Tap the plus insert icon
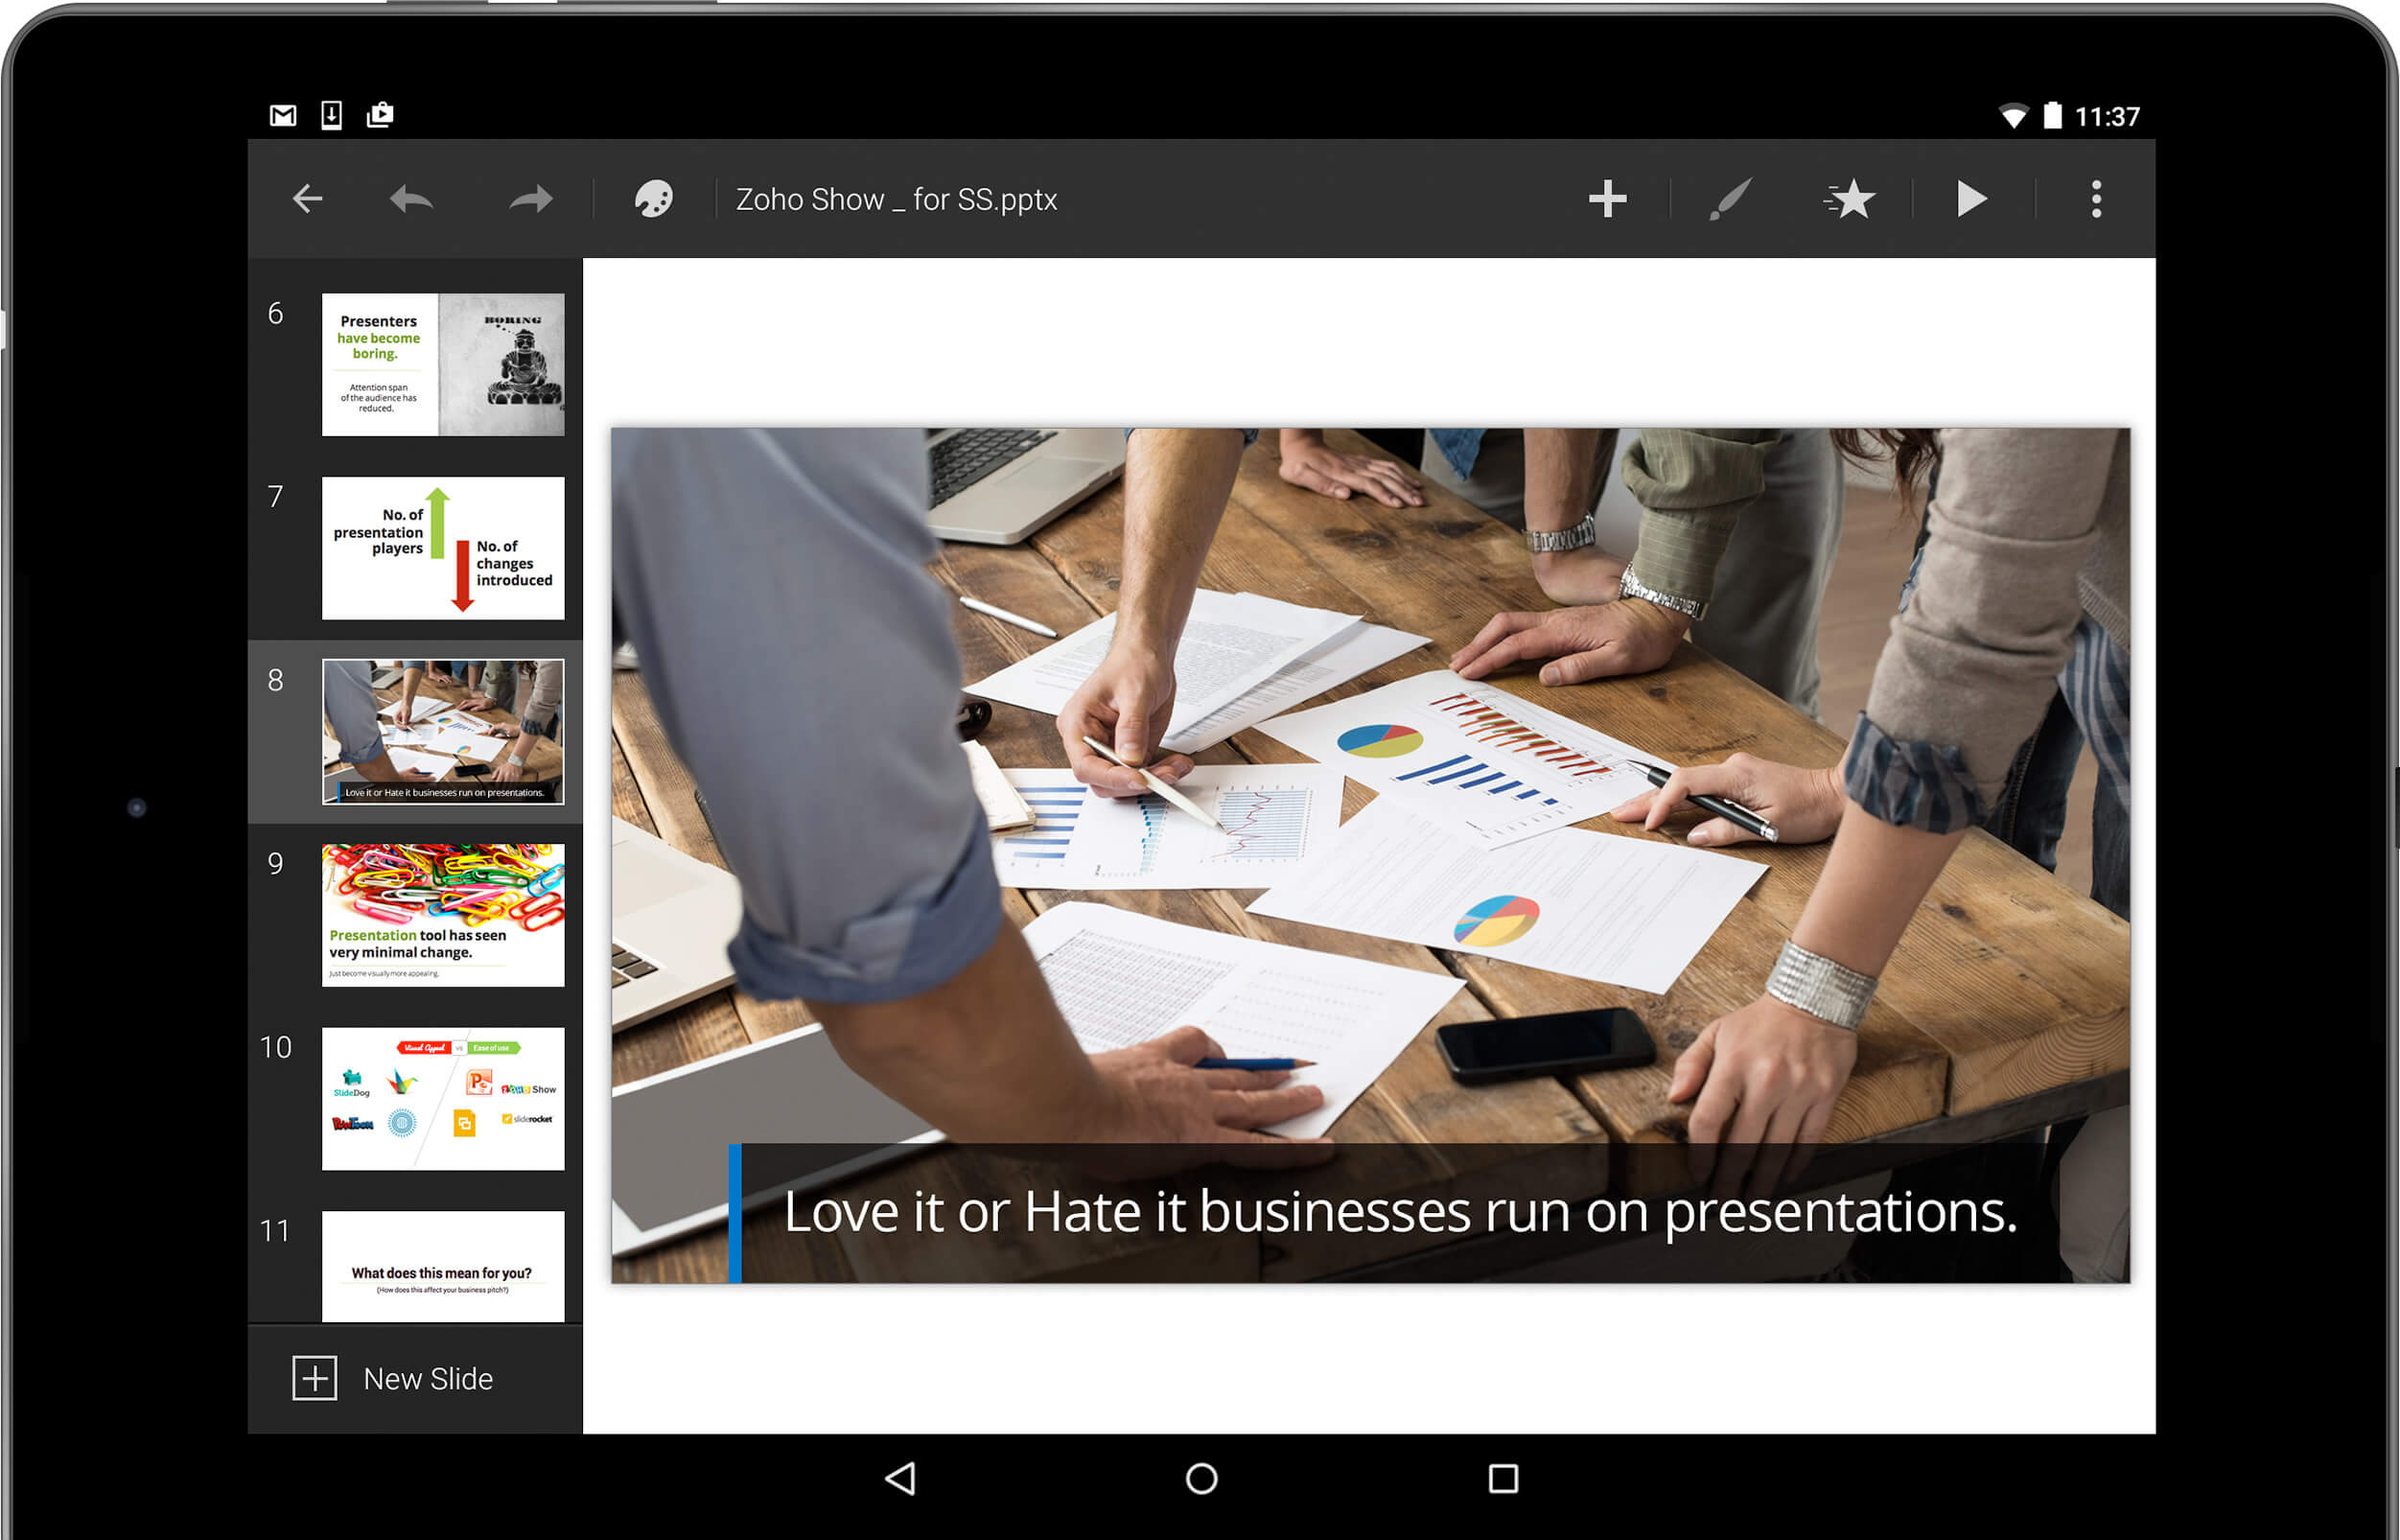 click(1607, 199)
